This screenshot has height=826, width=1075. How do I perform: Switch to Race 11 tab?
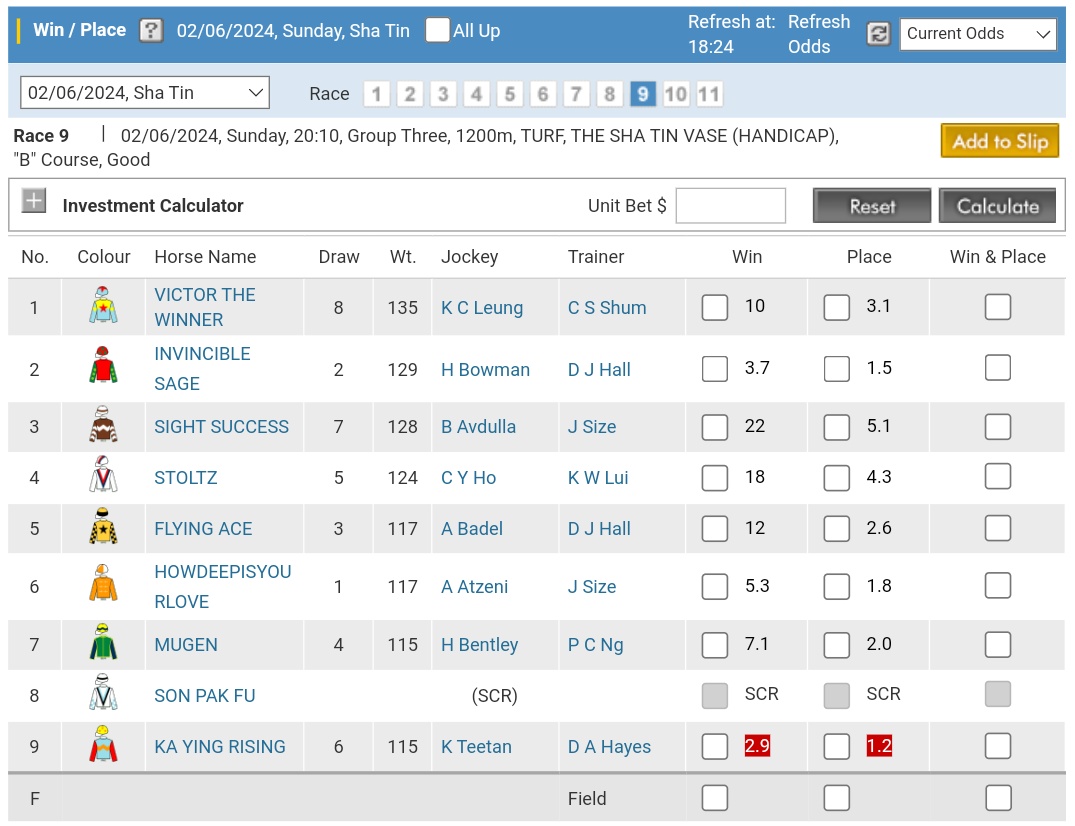pyautogui.click(x=709, y=94)
